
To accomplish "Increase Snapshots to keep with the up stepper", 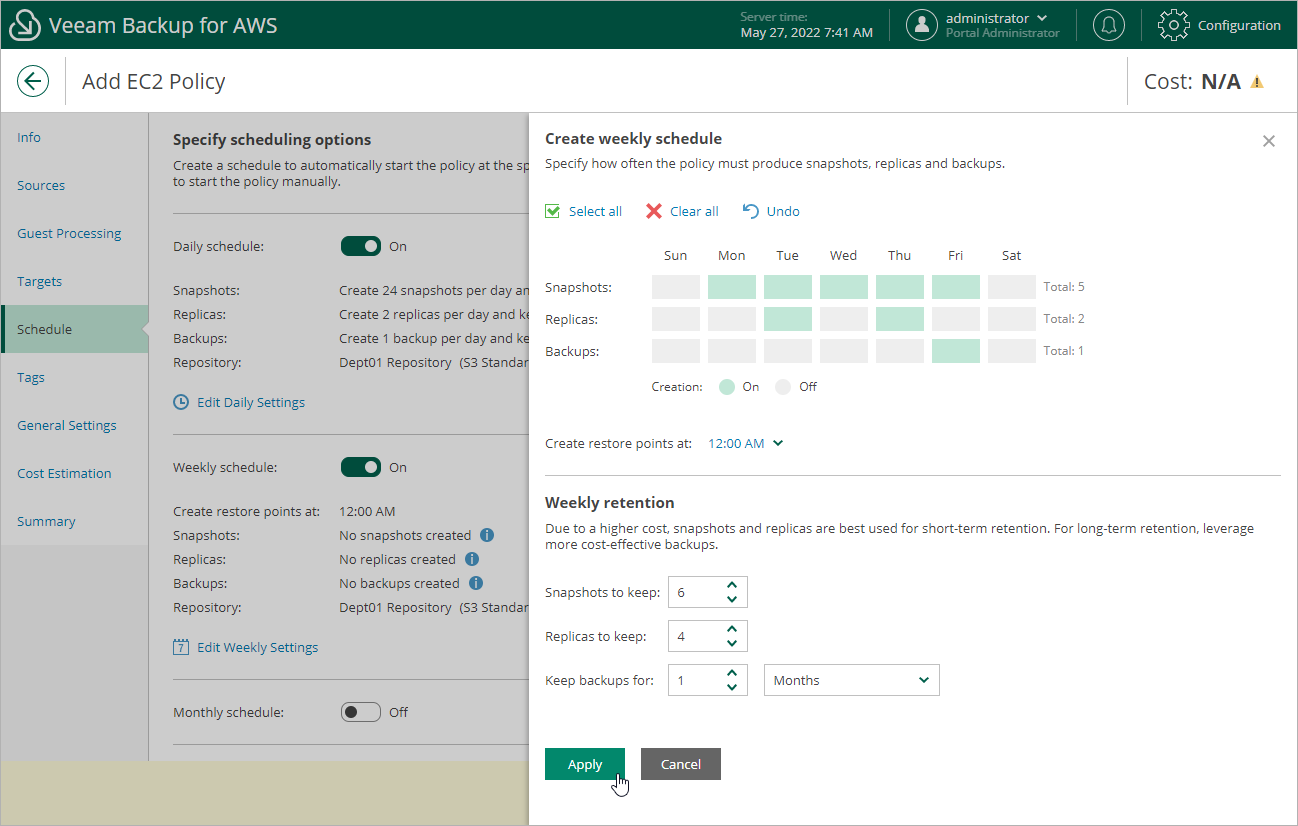I will pos(732,586).
